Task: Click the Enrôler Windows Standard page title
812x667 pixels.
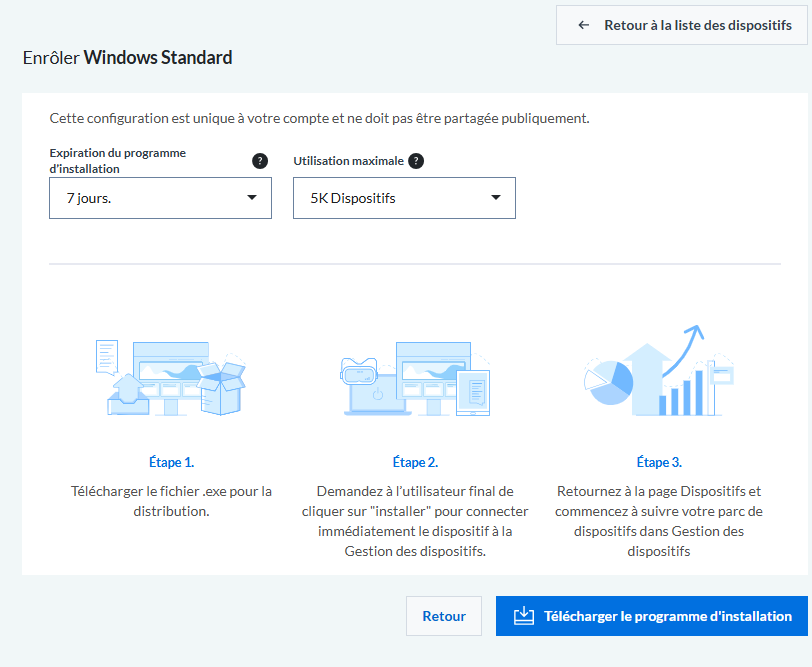Action: tap(127, 57)
